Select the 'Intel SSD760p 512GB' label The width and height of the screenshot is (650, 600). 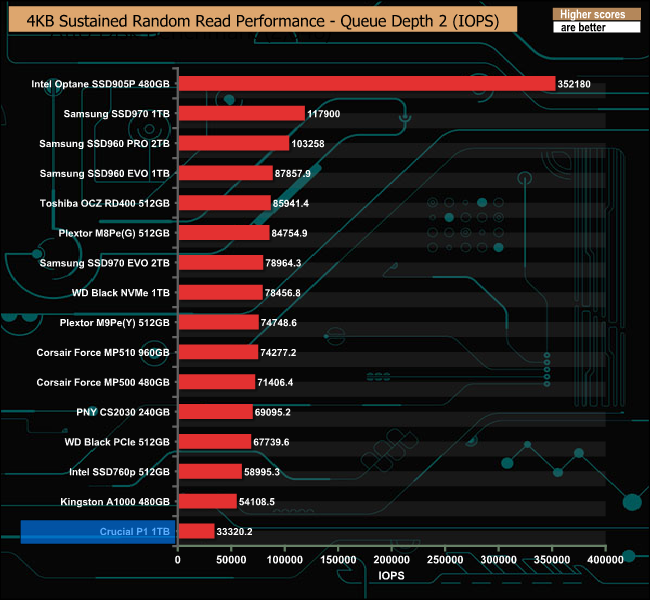point(119,472)
